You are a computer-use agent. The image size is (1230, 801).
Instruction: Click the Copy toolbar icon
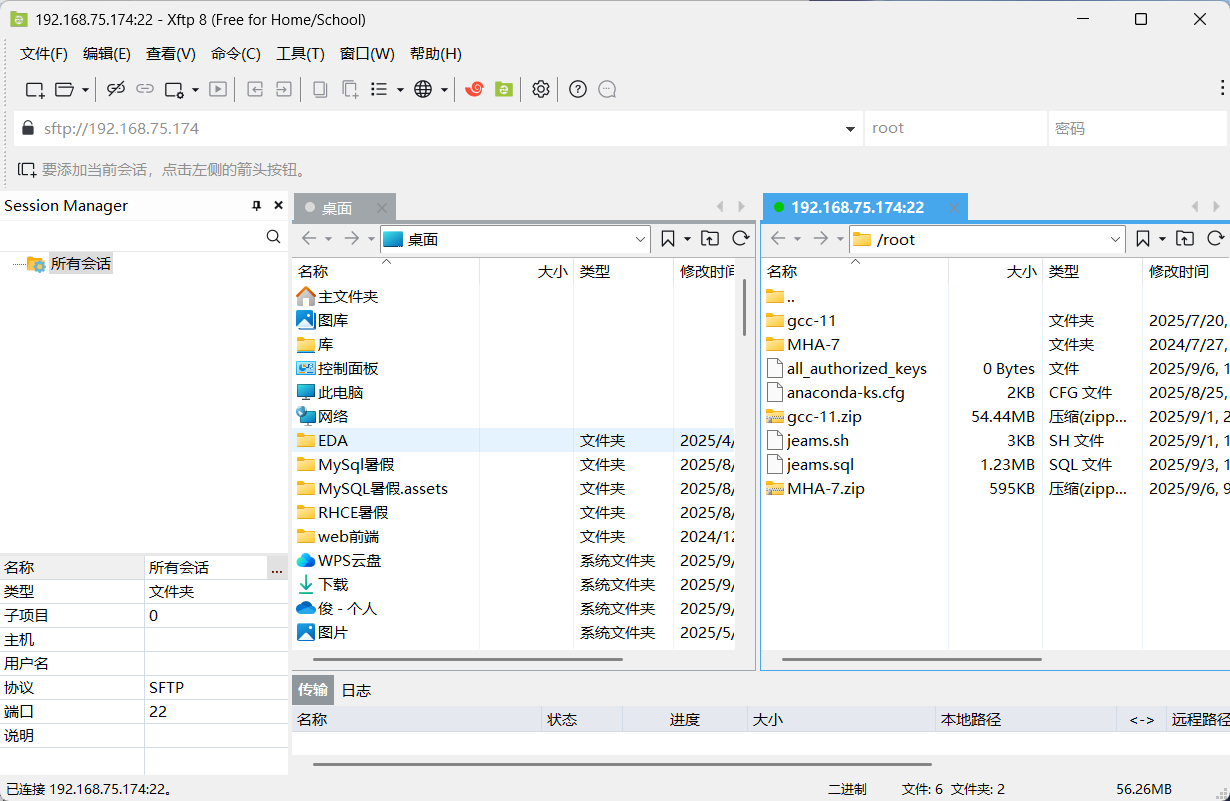point(320,89)
